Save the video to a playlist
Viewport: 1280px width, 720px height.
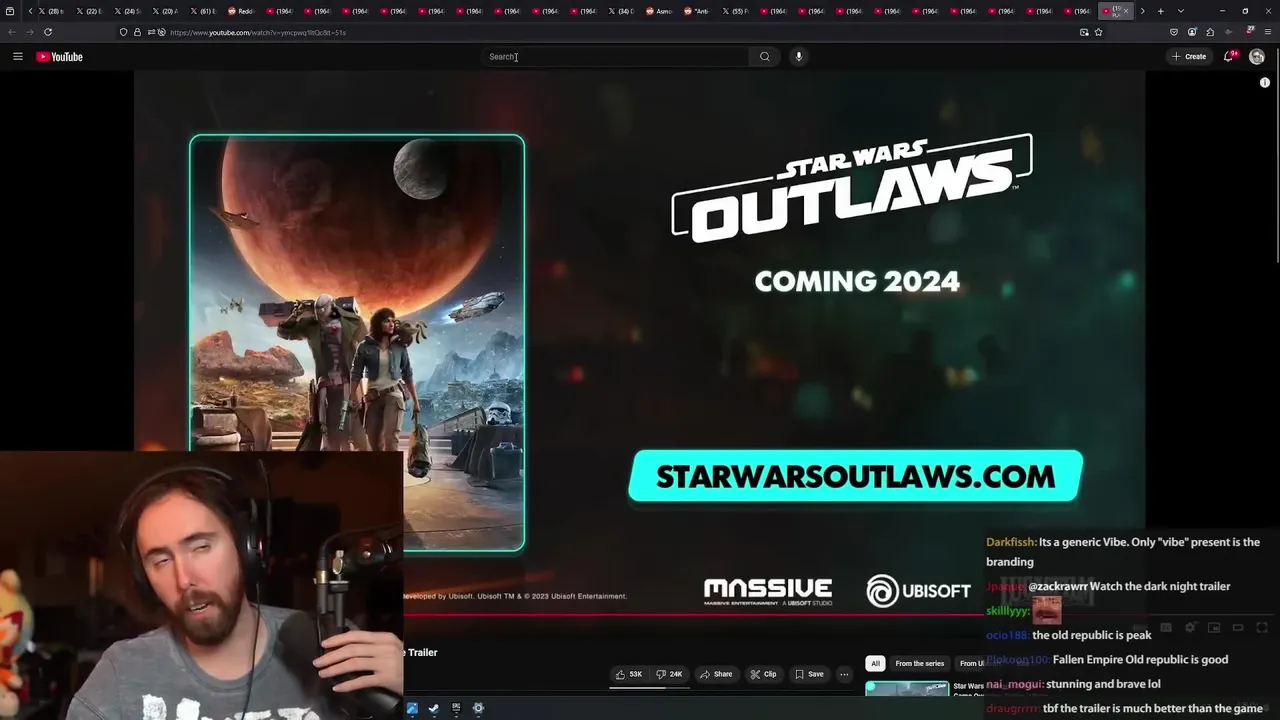(x=809, y=674)
